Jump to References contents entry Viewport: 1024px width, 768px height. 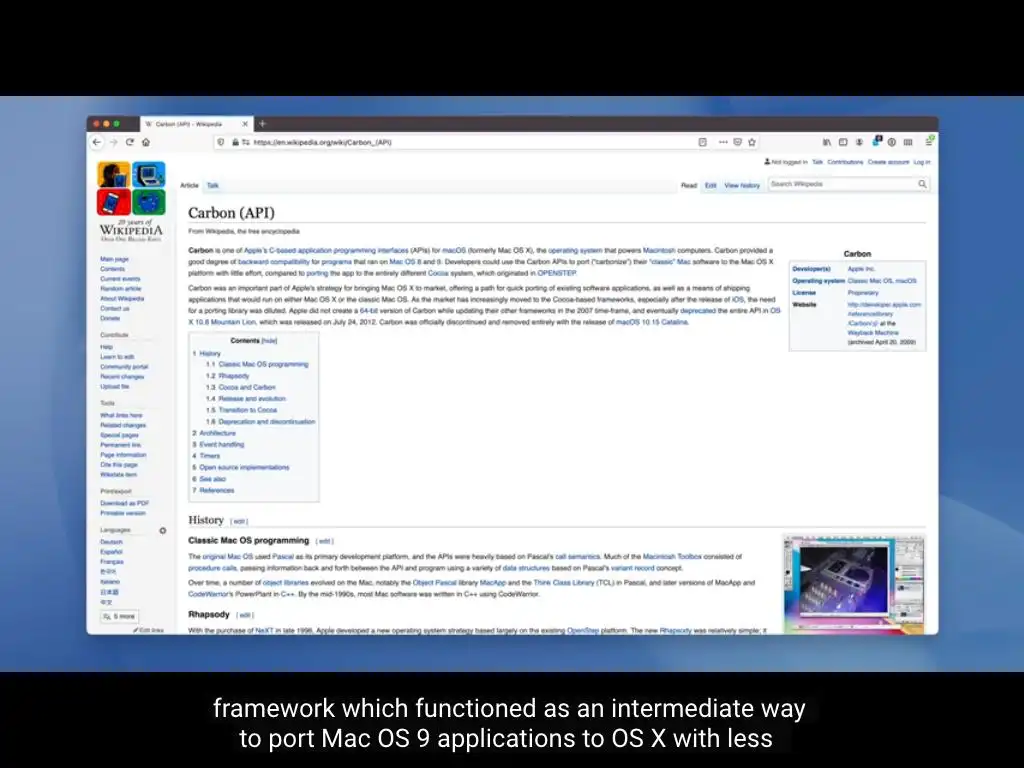tap(217, 490)
